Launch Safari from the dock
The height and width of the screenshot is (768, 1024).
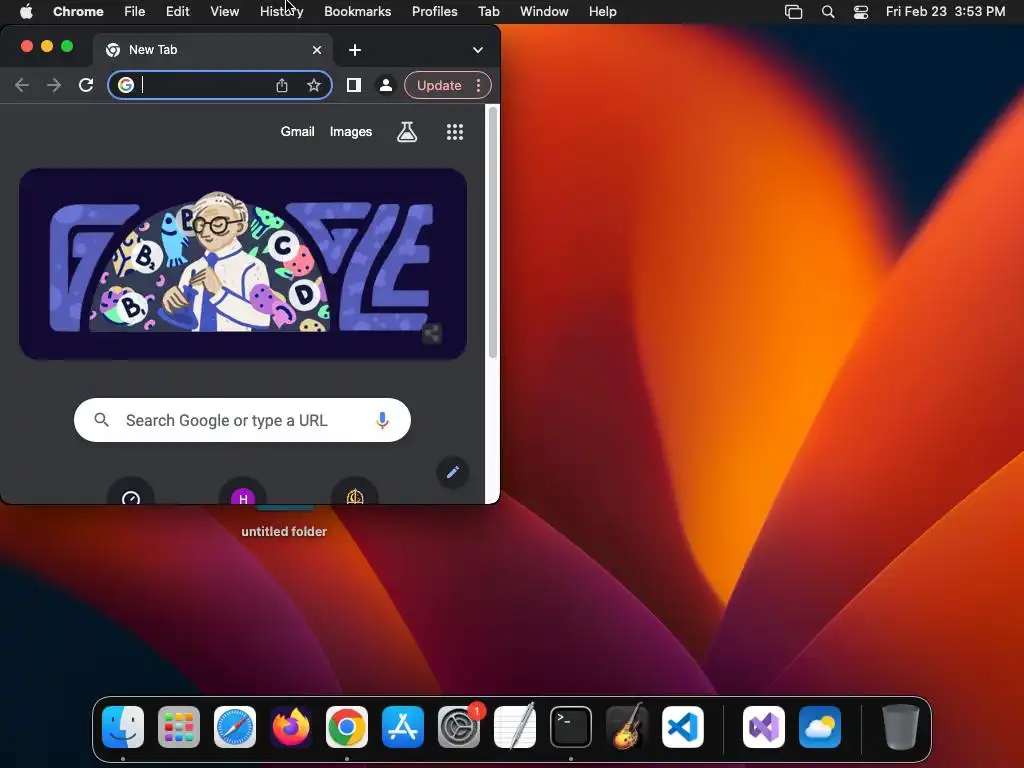coord(235,727)
